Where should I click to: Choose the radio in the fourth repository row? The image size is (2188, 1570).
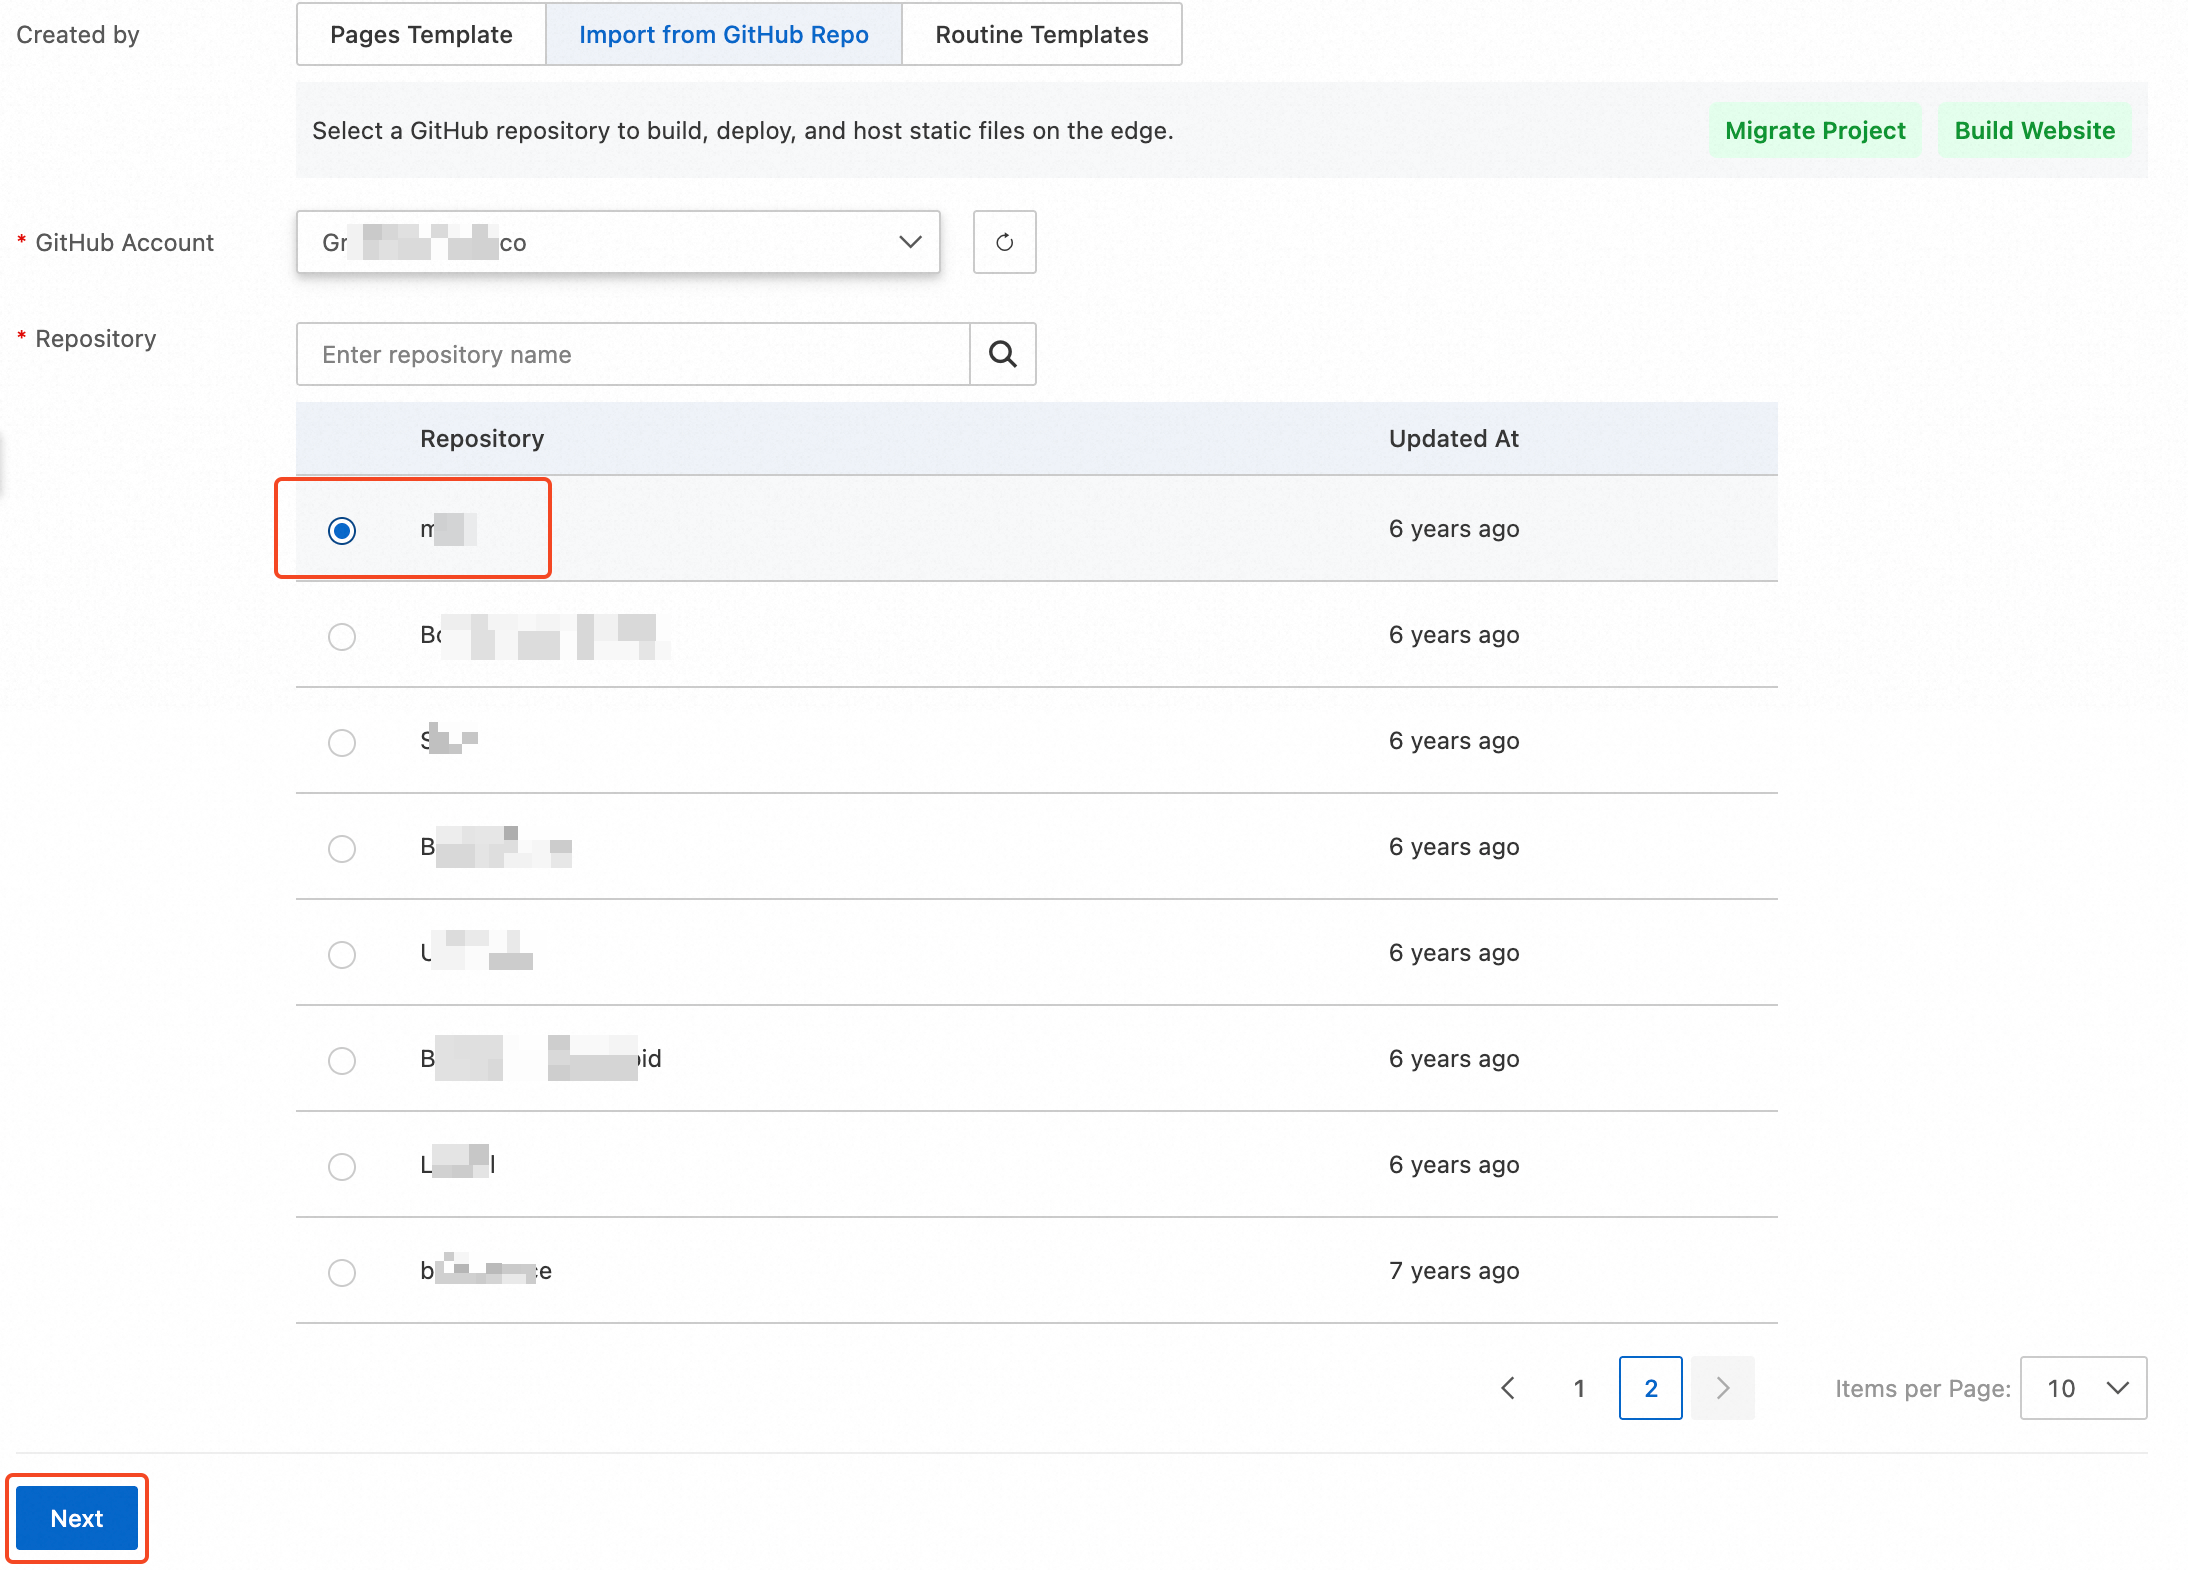(x=342, y=848)
